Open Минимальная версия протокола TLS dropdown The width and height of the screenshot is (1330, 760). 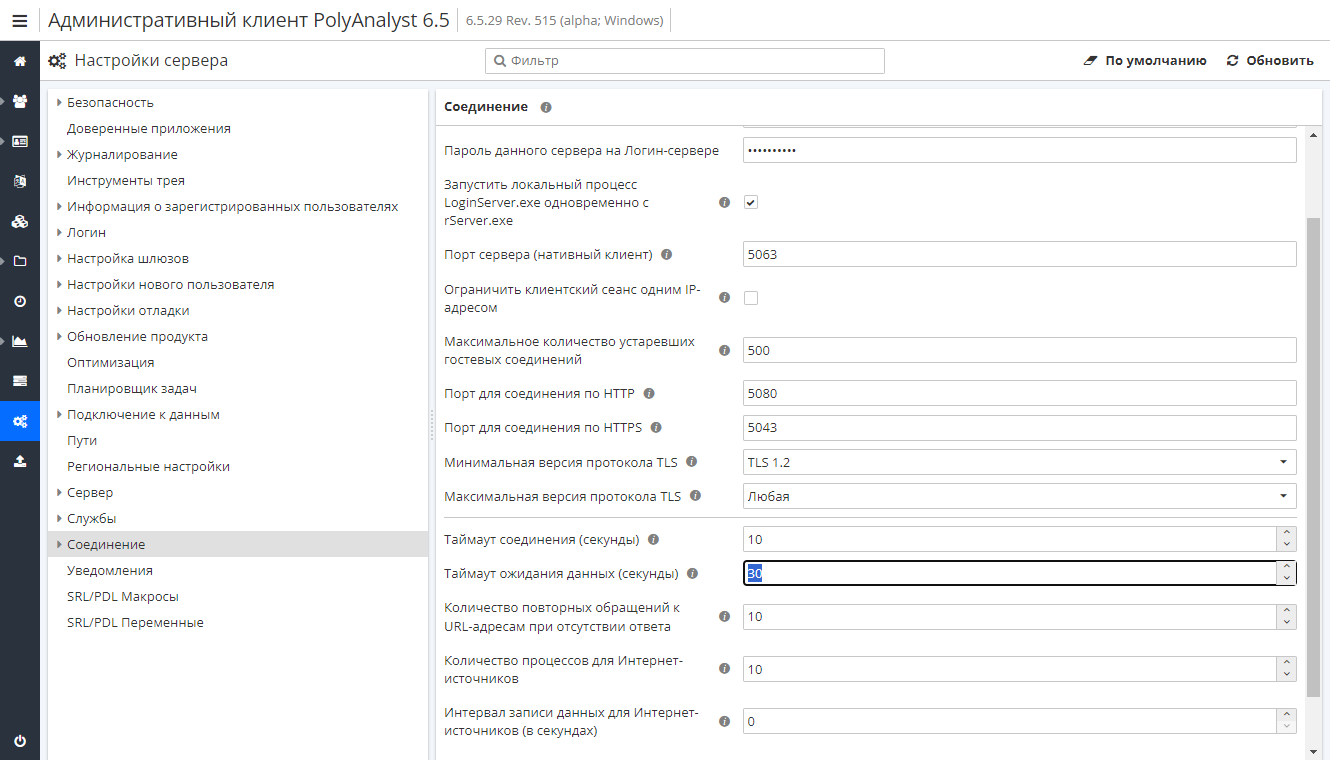tap(1020, 462)
